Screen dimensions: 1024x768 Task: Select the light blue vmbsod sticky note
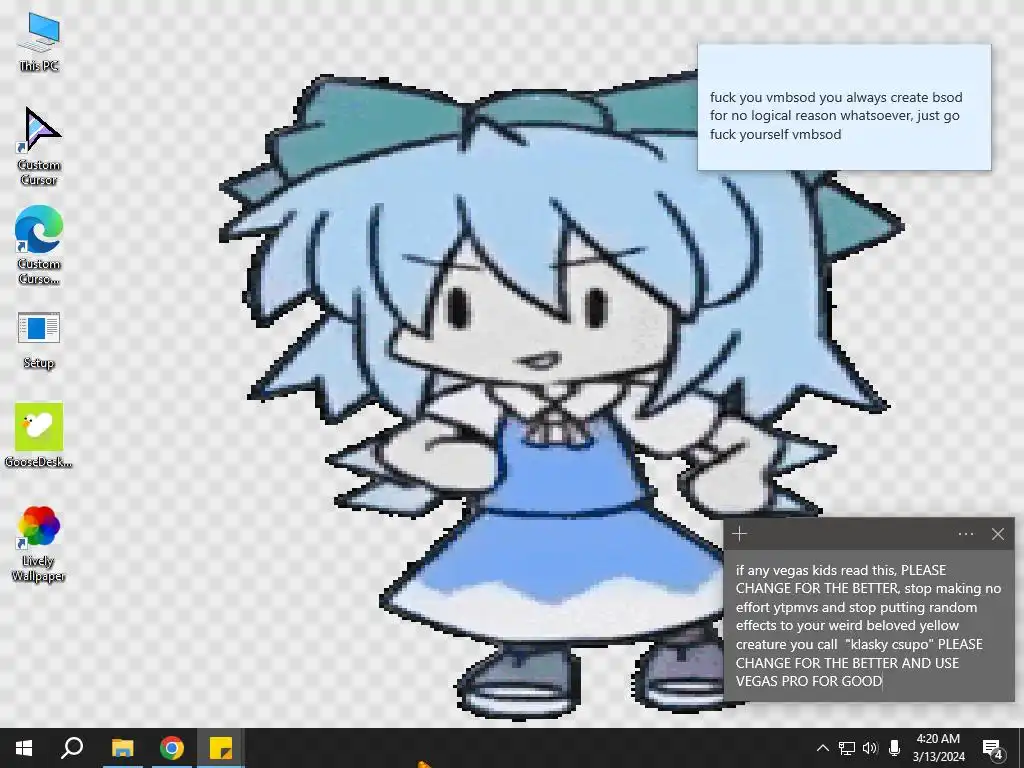point(844,107)
